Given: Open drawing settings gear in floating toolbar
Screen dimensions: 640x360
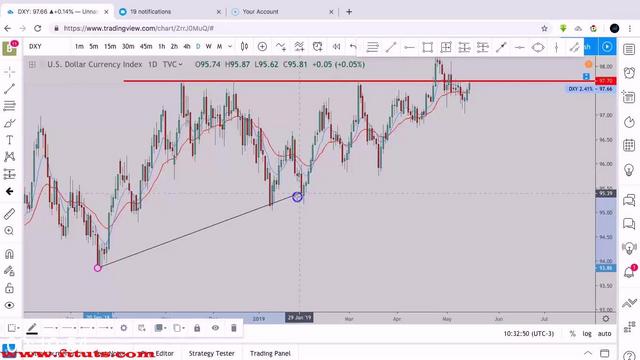Looking at the screenshot, I should (124, 328).
